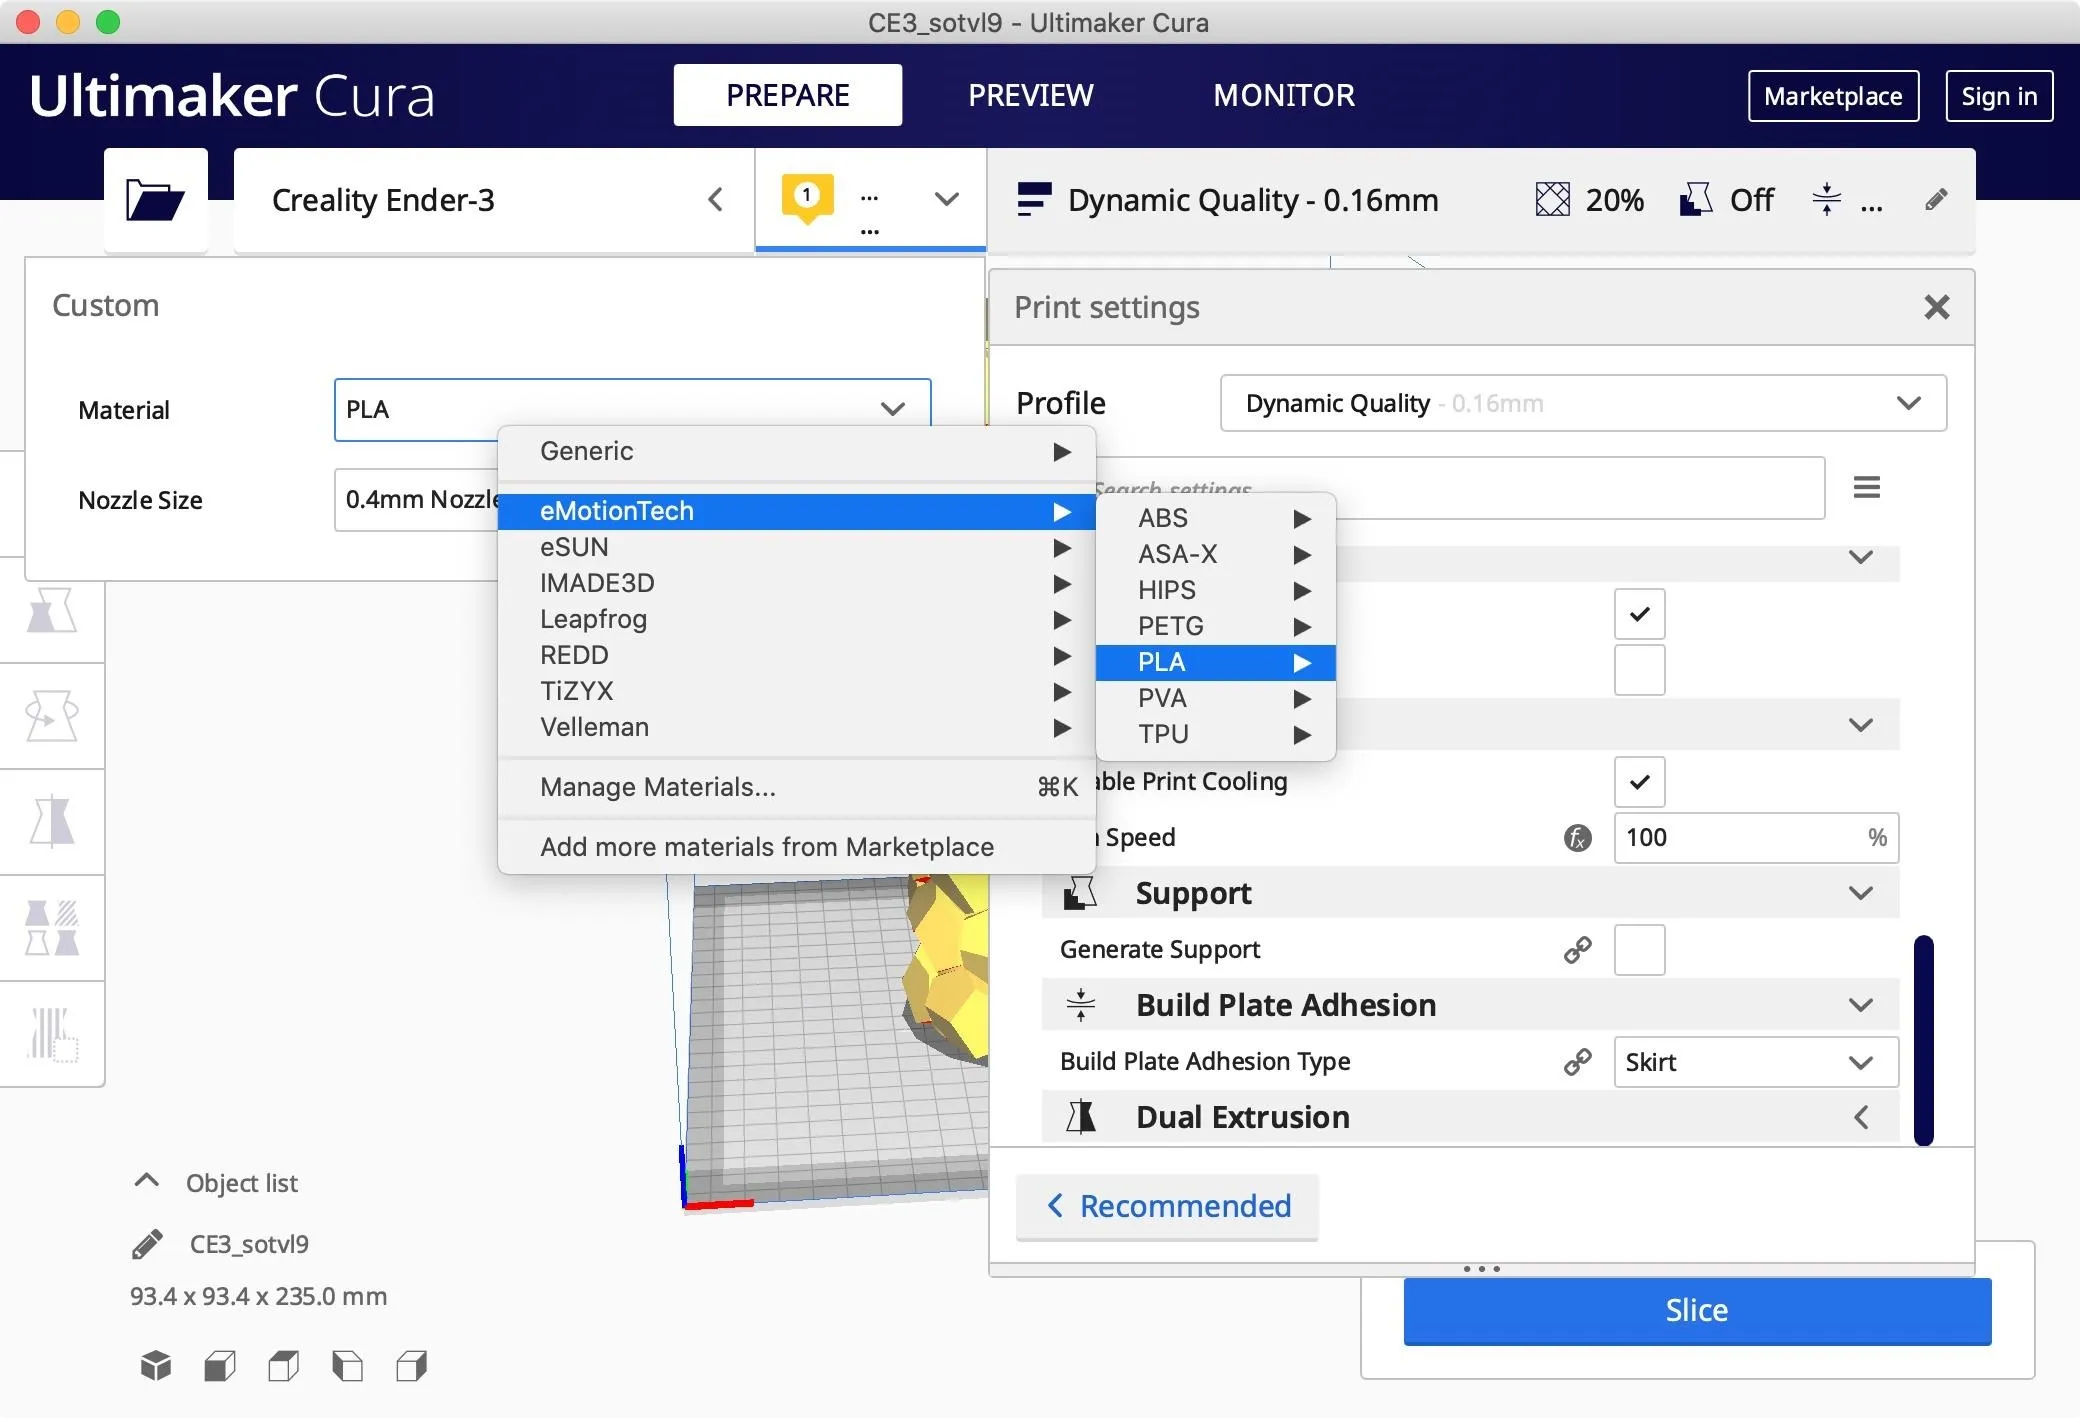Click the fan speed formula fx icon
This screenshot has width=2080, height=1418.
pos(1577,838)
